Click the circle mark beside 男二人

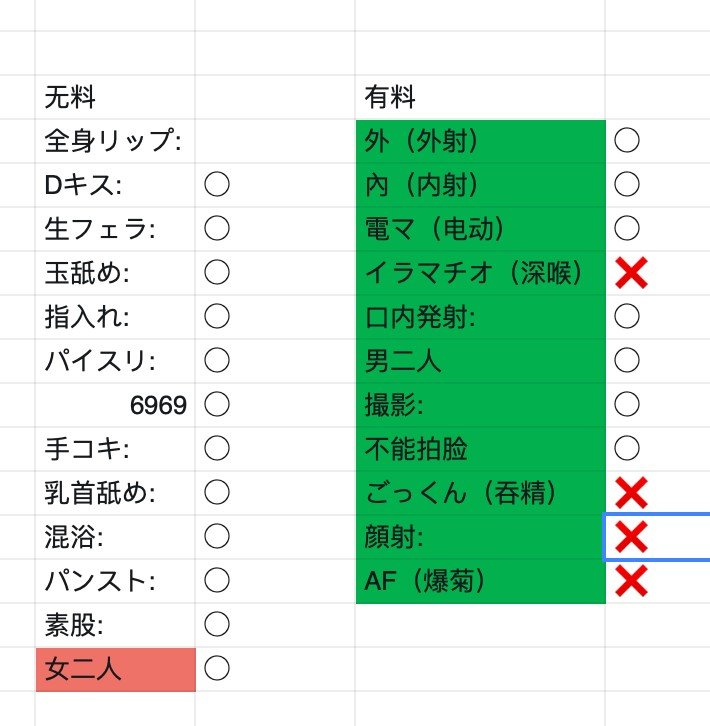[x=627, y=360]
